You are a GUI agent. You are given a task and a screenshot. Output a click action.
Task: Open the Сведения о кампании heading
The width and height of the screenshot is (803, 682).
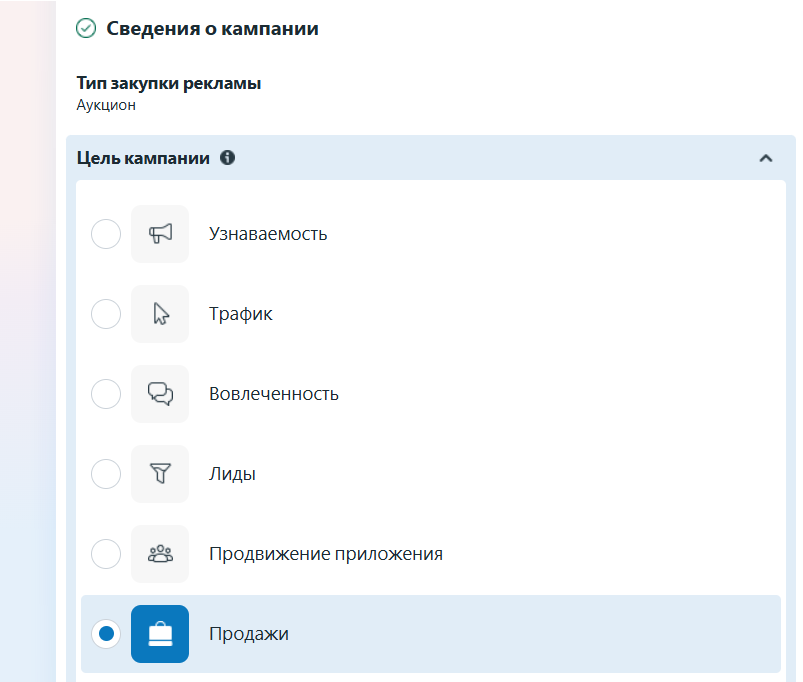pyautogui.click(x=210, y=28)
